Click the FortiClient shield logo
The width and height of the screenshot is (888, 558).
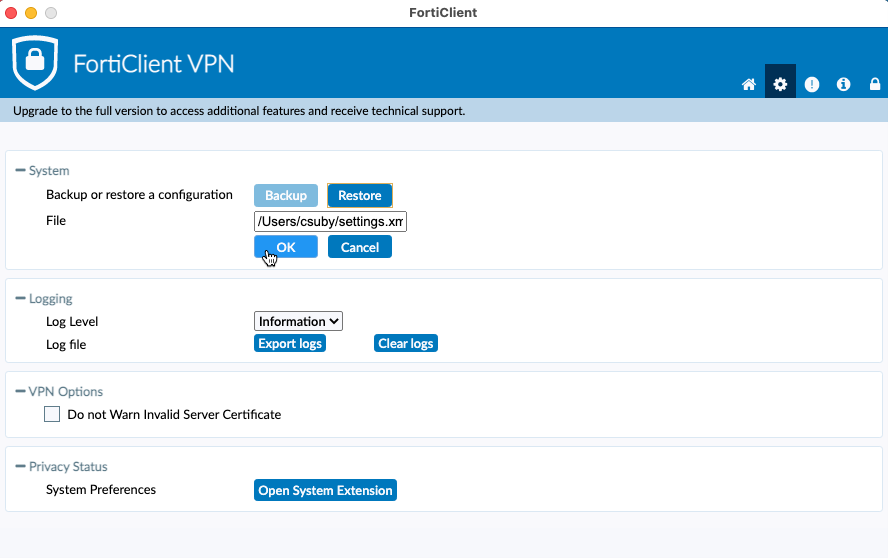pos(35,62)
